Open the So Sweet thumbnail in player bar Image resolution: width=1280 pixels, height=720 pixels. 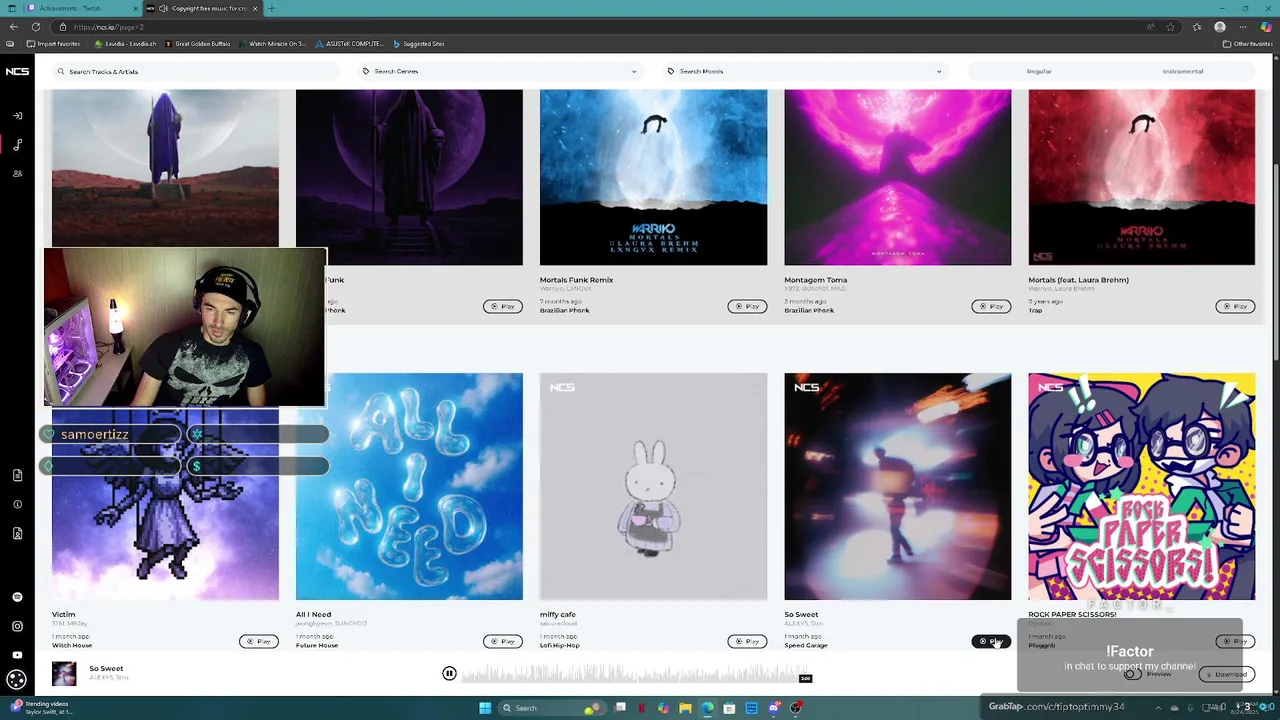tap(64, 674)
